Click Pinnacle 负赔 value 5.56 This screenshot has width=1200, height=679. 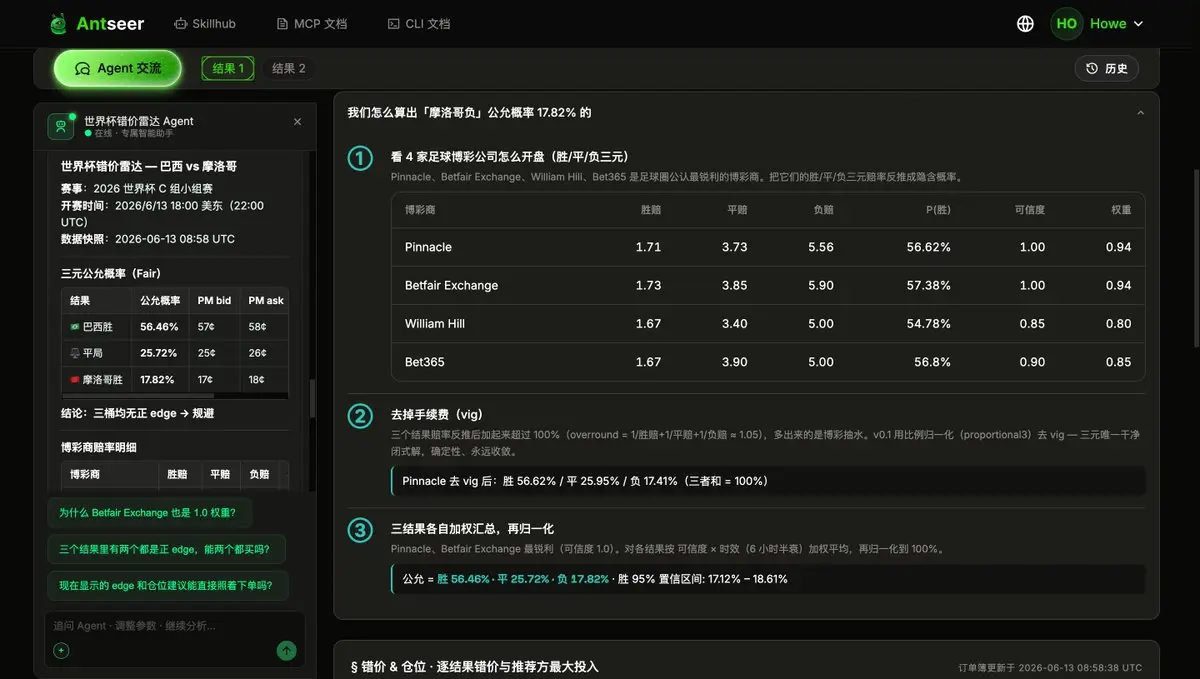click(821, 247)
